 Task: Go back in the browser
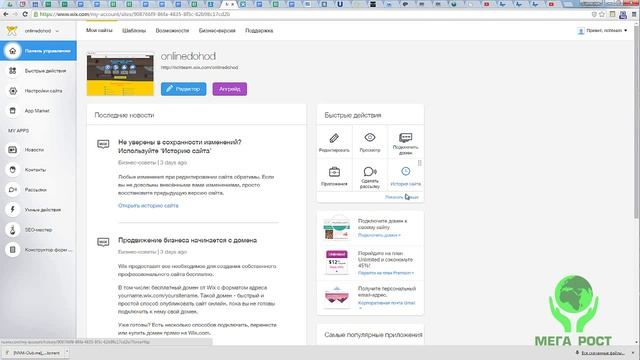[x=6, y=14]
